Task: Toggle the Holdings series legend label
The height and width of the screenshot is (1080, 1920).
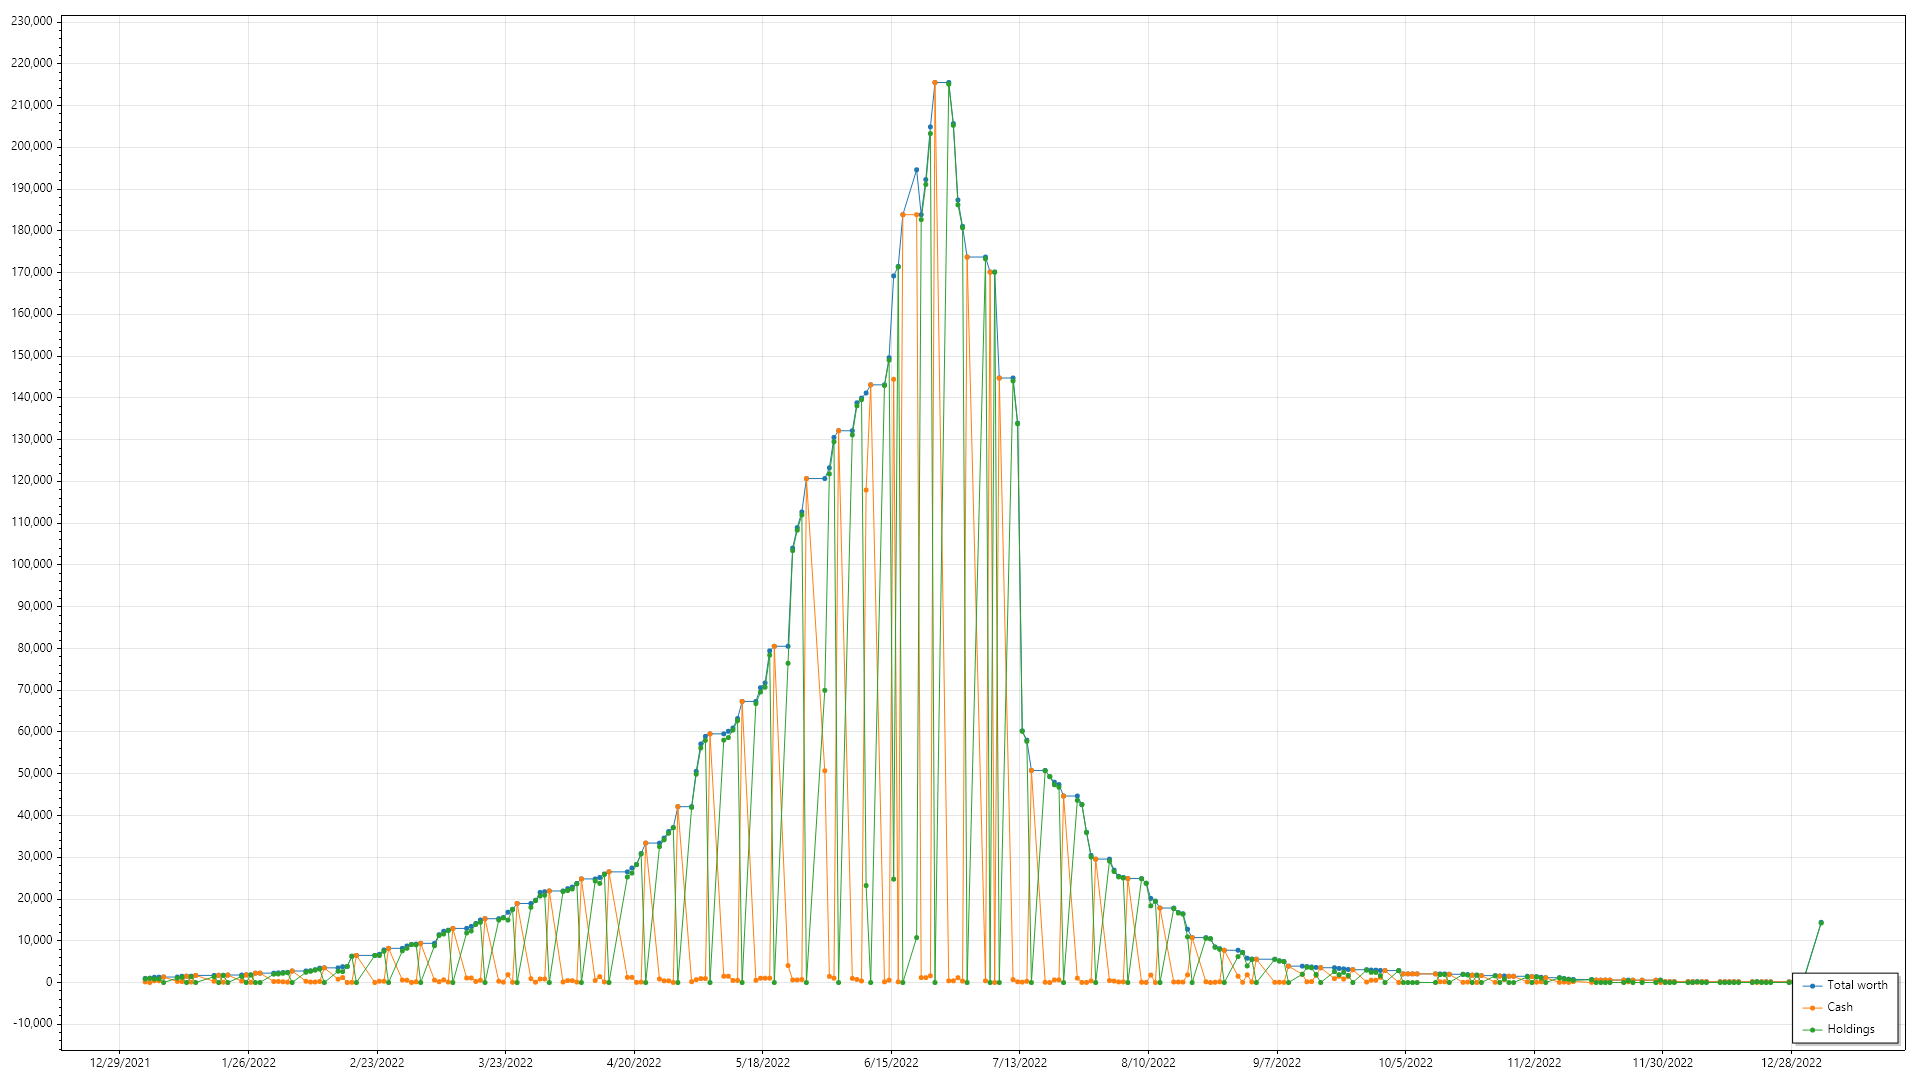Action: (1850, 1029)
